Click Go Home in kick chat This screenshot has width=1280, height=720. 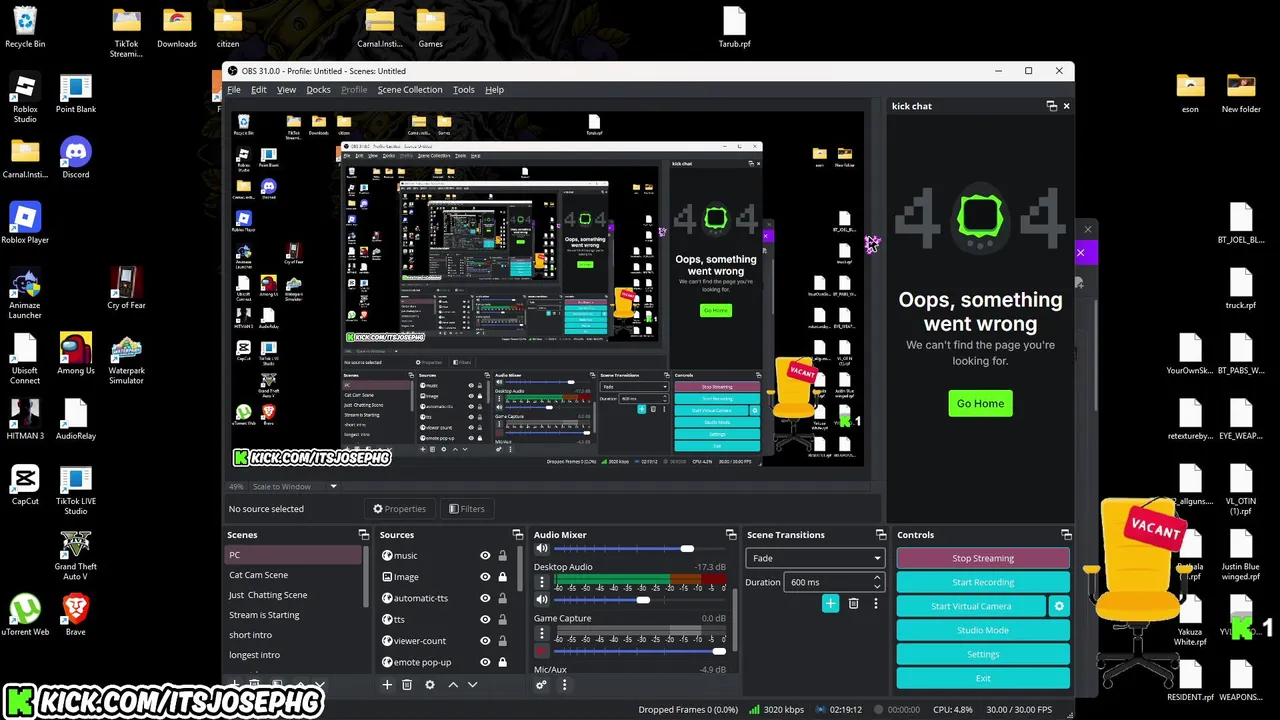980,403
